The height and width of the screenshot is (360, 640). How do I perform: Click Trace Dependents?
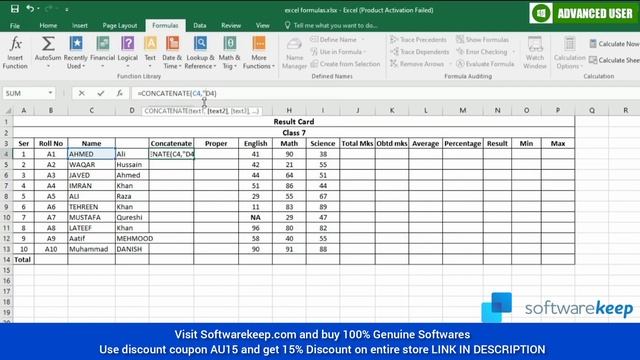(x=420, y=52)
